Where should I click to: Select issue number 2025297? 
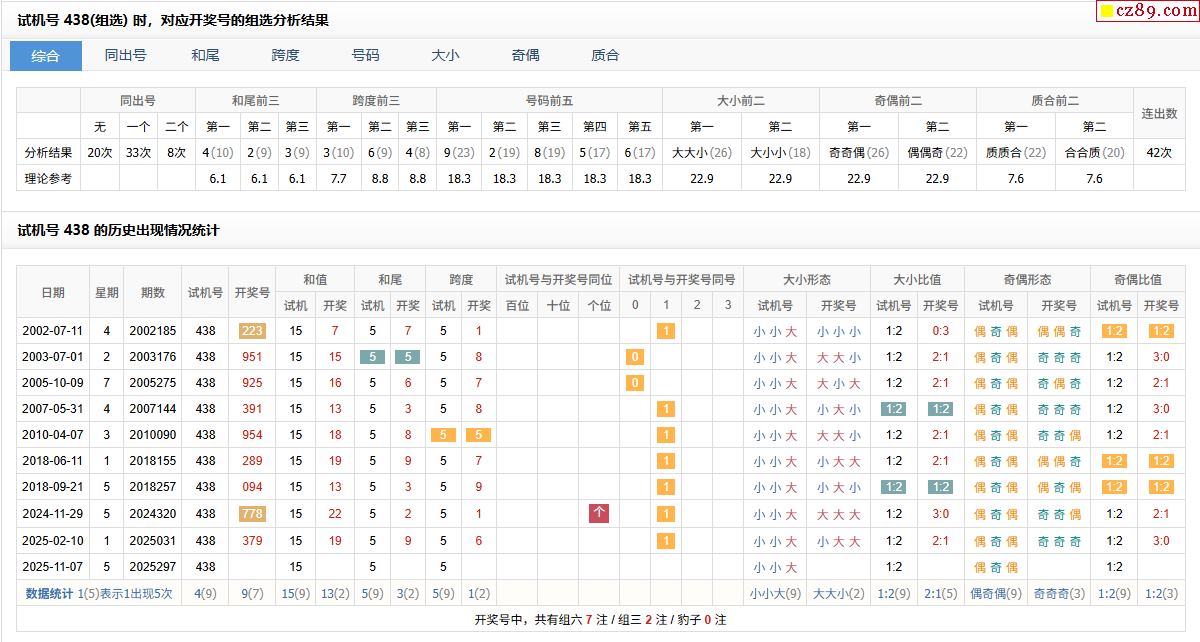(153, 567)
